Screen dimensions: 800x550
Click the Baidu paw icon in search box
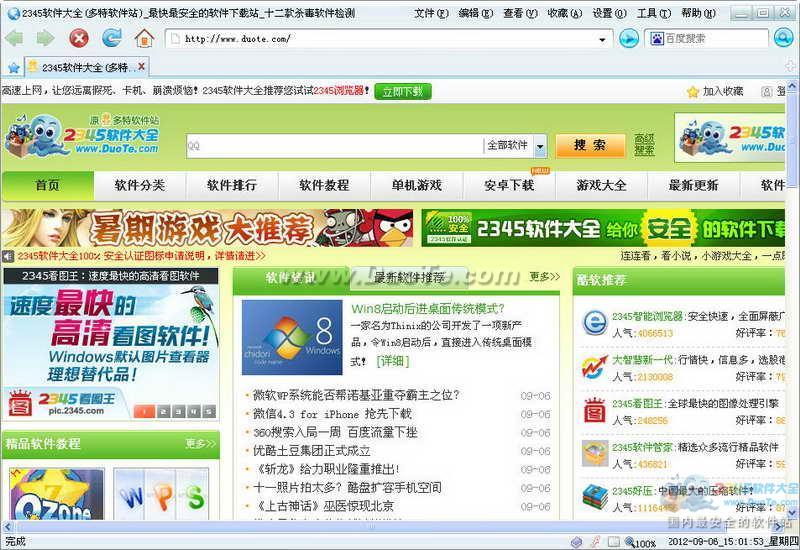coord(657,38)
